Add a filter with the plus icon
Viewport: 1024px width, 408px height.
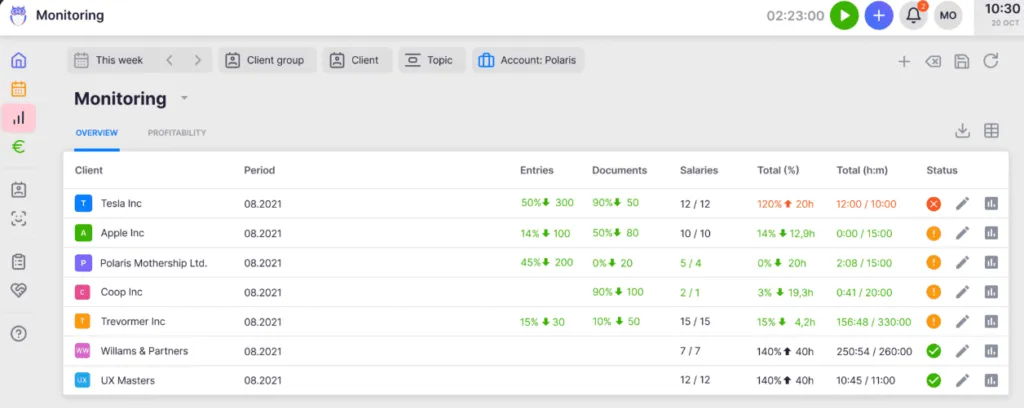pyautogui.click(x=904, y=61)
